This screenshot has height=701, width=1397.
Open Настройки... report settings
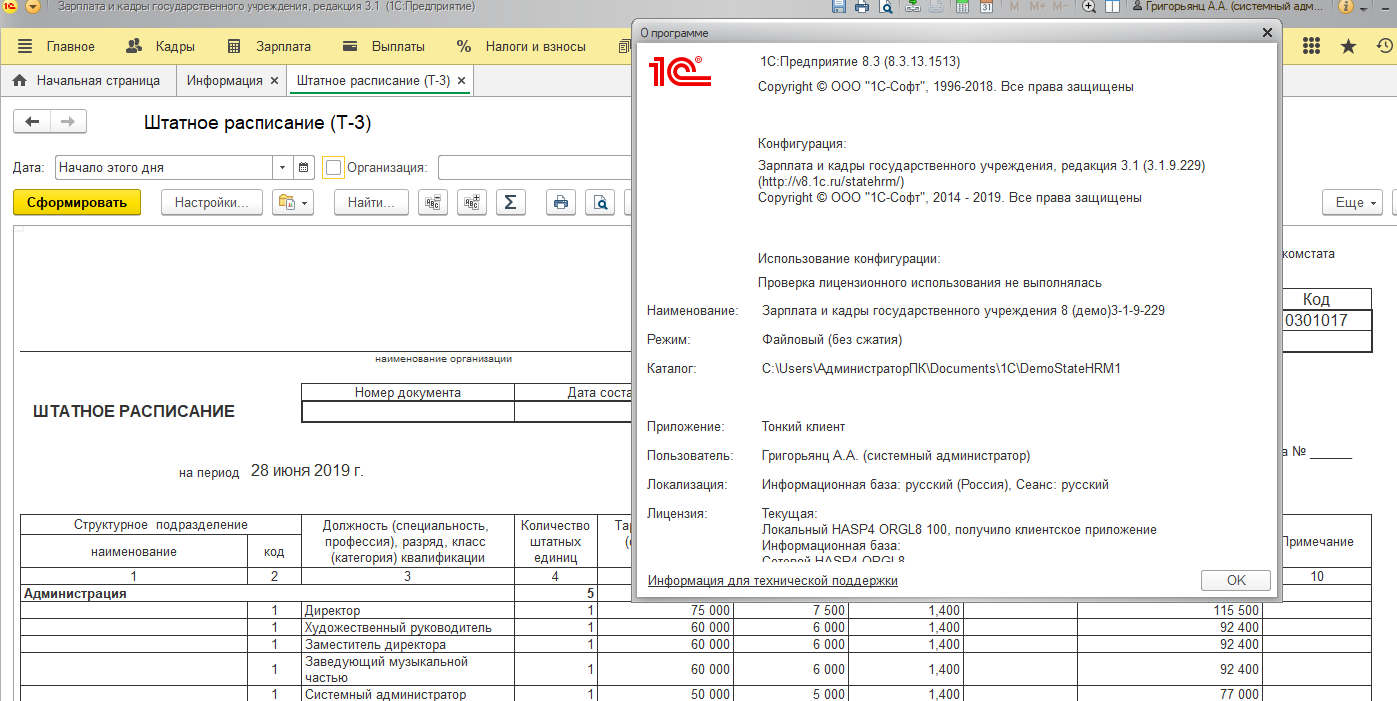211,202
